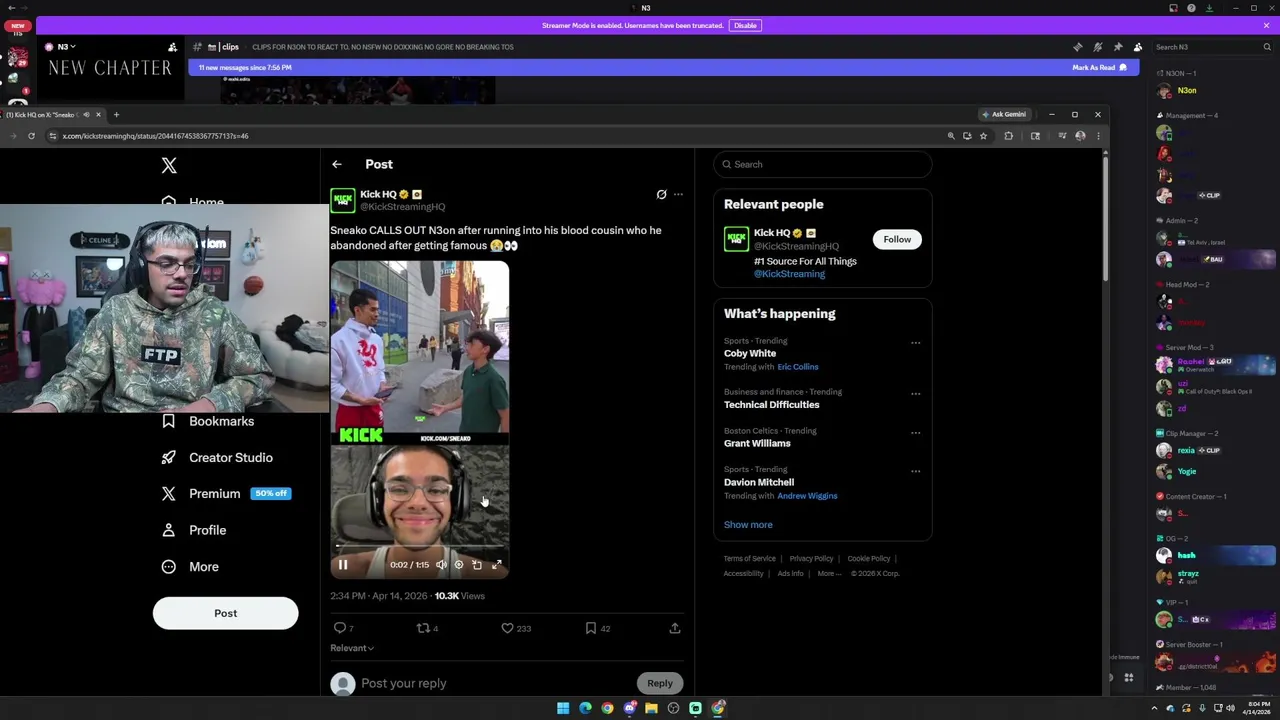
Task: Click Show more under What's happening
Action: pos(748,524)
